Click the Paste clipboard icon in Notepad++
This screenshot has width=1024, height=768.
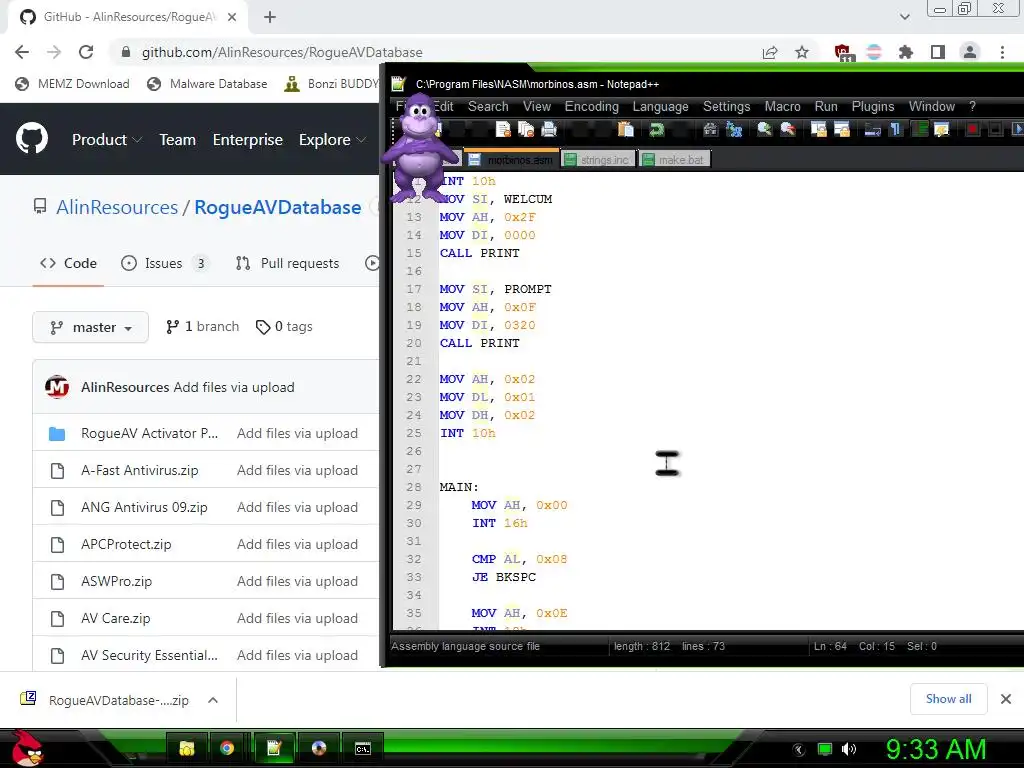[x=626, y=129]
